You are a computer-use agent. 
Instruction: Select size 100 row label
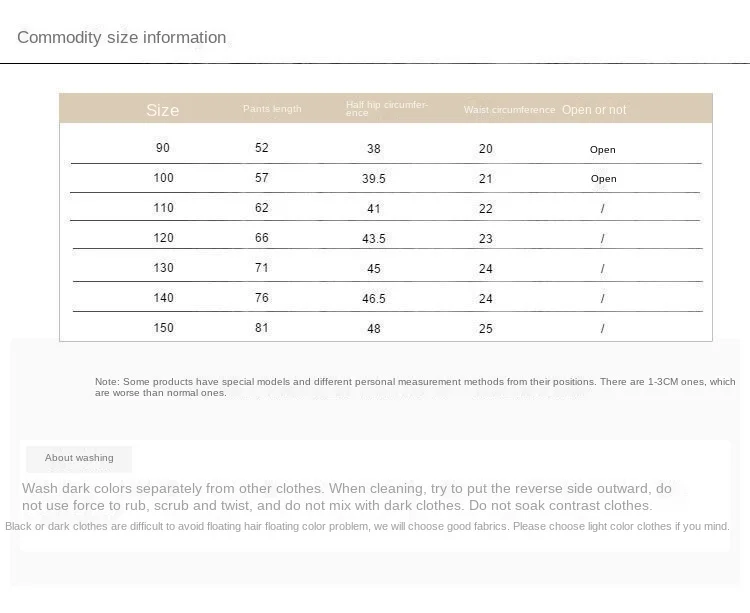(x=163, y=178)
